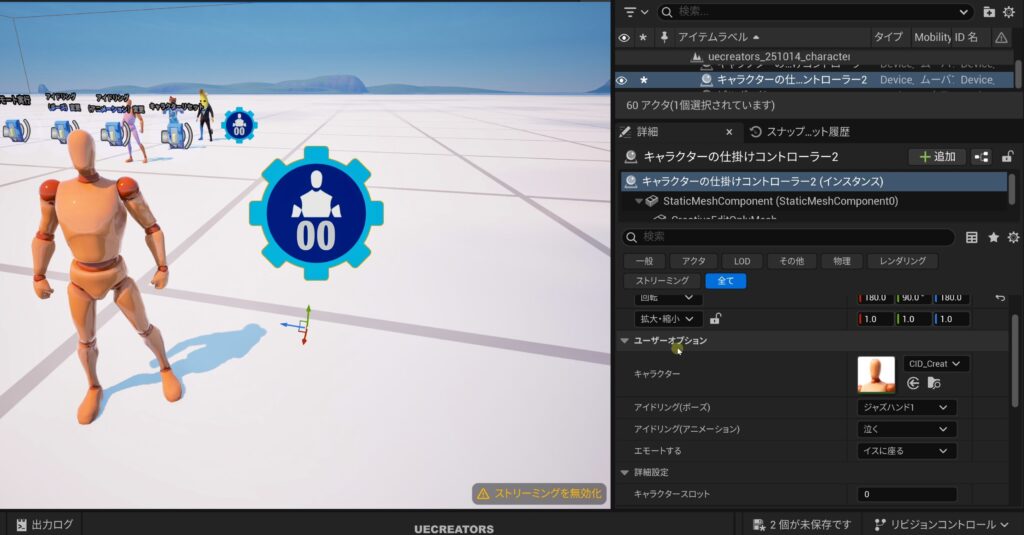Collapse the ユーザーオプション section
The height and width of the screenshot is (535, 1024).
625,341
